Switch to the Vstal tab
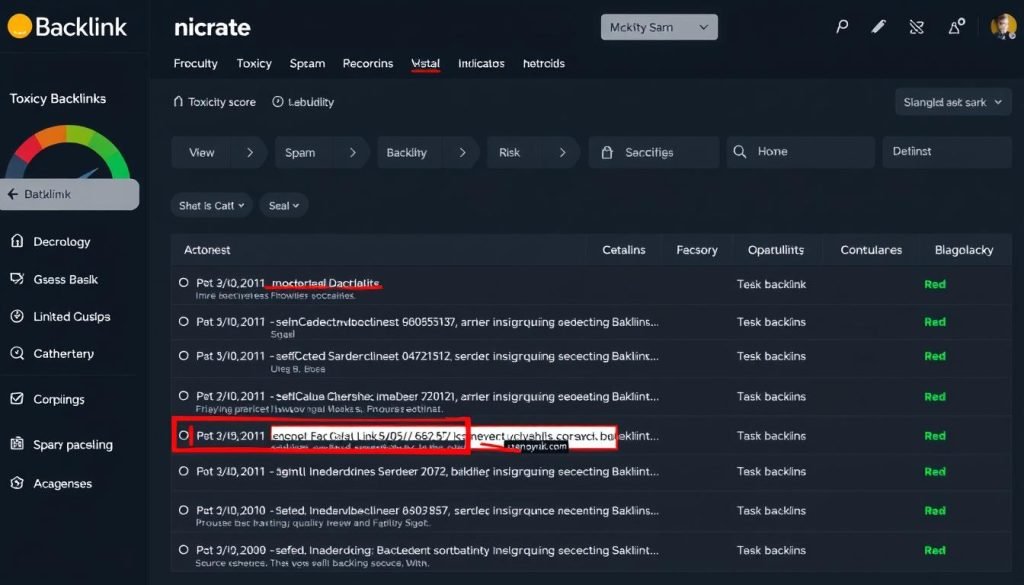The height and width of the screenshot is (585, 1024). tap(424, 63)
